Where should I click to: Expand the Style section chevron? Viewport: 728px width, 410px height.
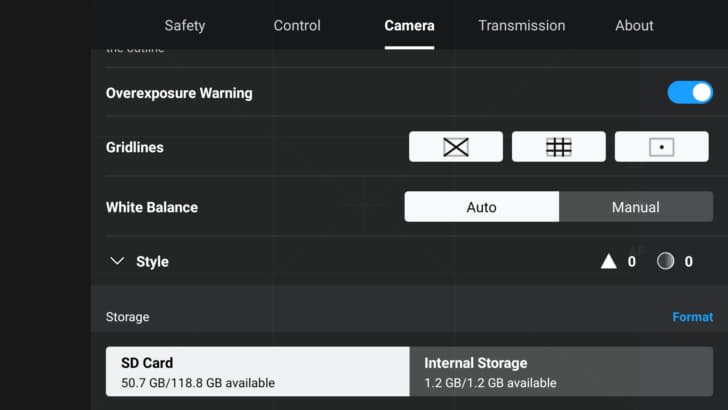tap(117, 262)
